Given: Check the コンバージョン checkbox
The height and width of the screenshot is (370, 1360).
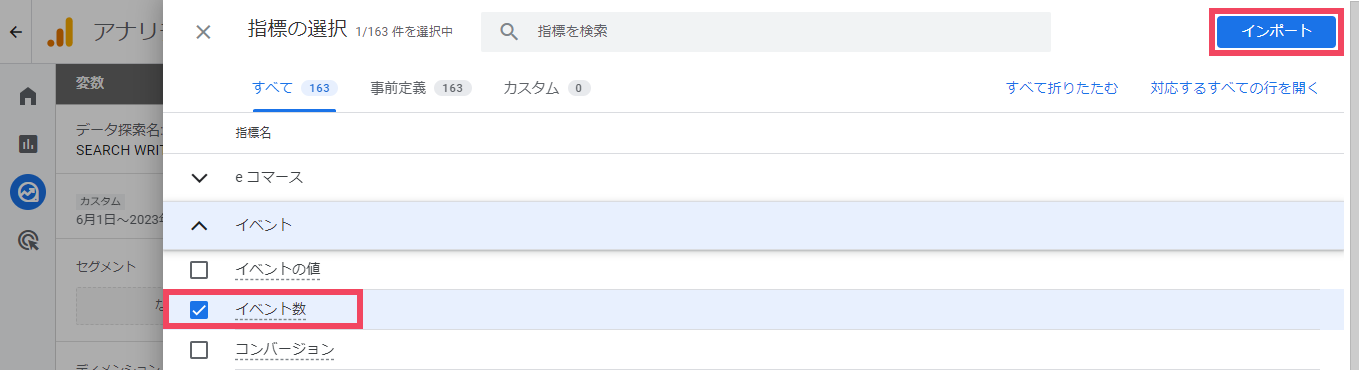Looking at the screenshot, I should tap(199, 350).
